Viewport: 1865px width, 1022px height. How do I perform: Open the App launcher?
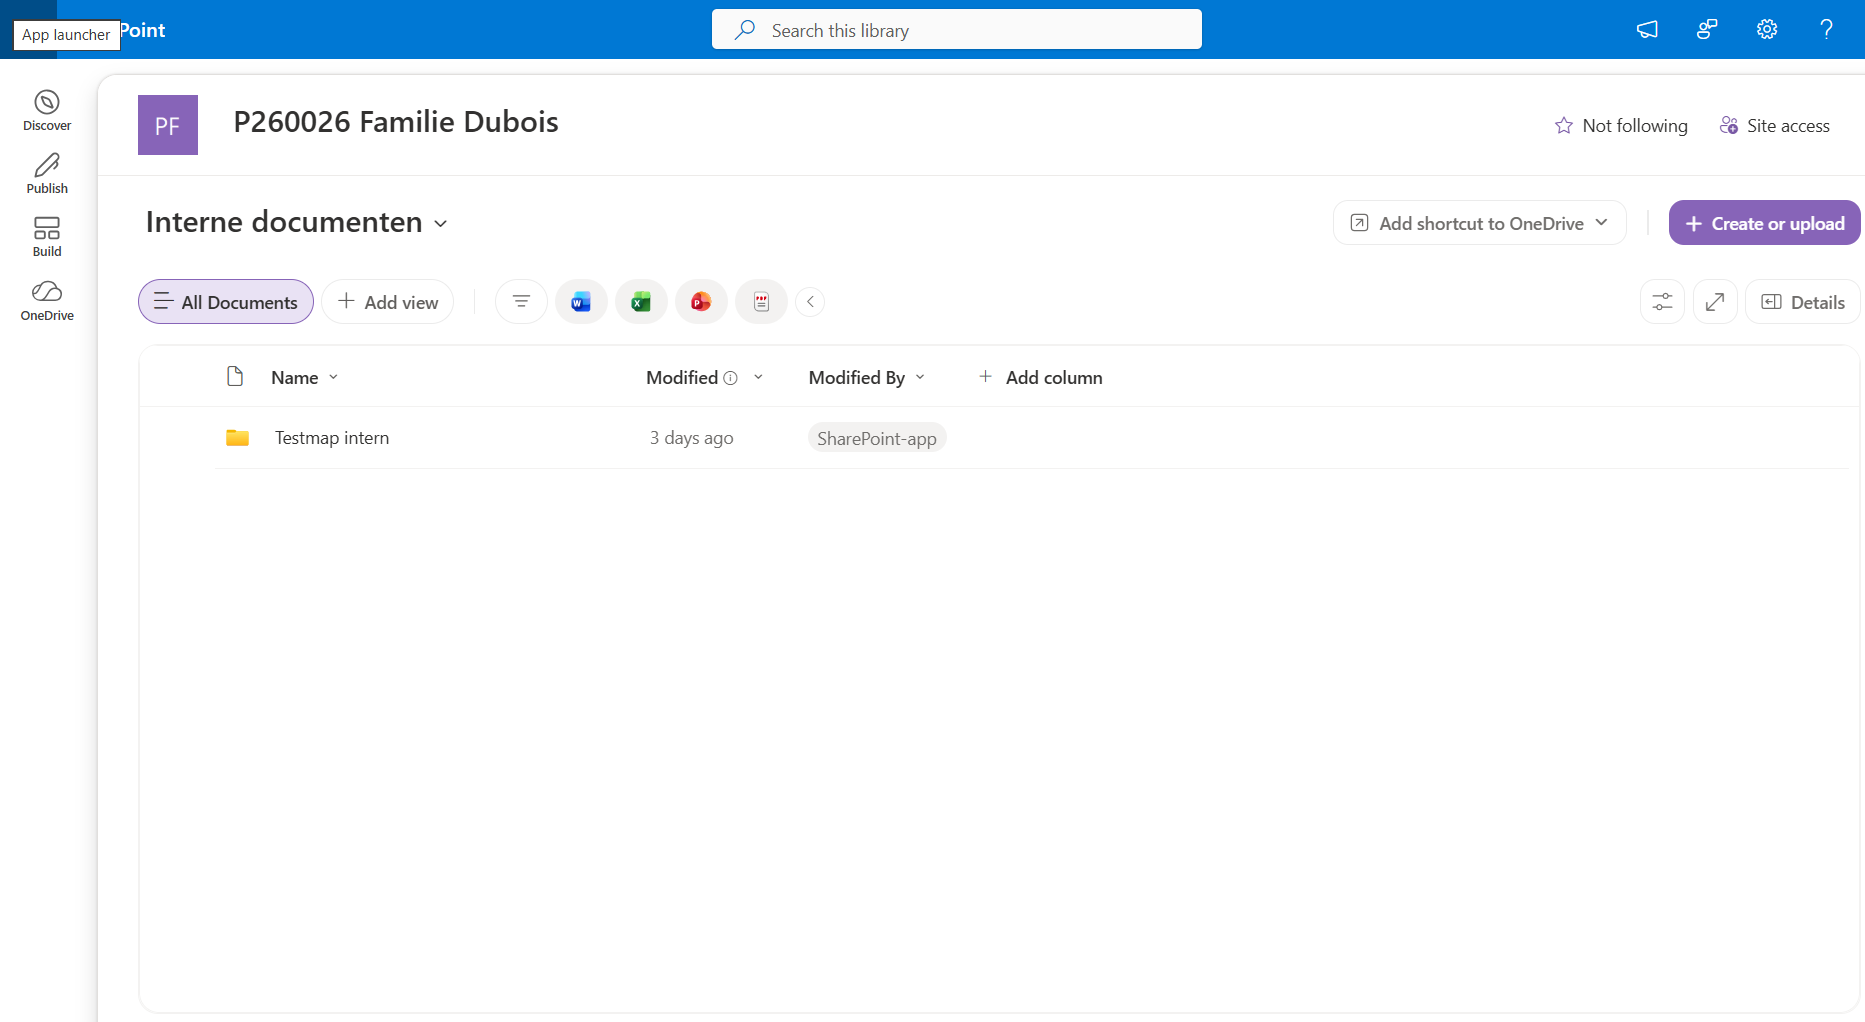pyautogui.click(x=28, y=29)
